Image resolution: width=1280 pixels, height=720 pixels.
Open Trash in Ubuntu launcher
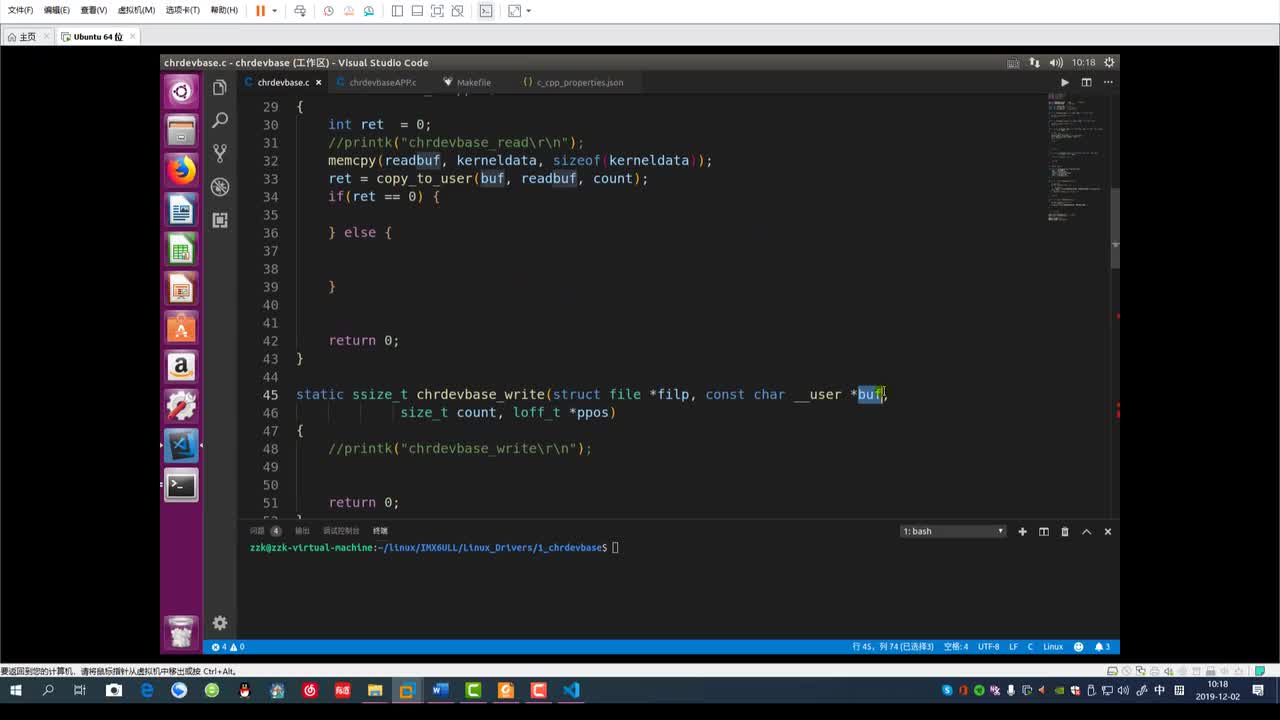181,631
